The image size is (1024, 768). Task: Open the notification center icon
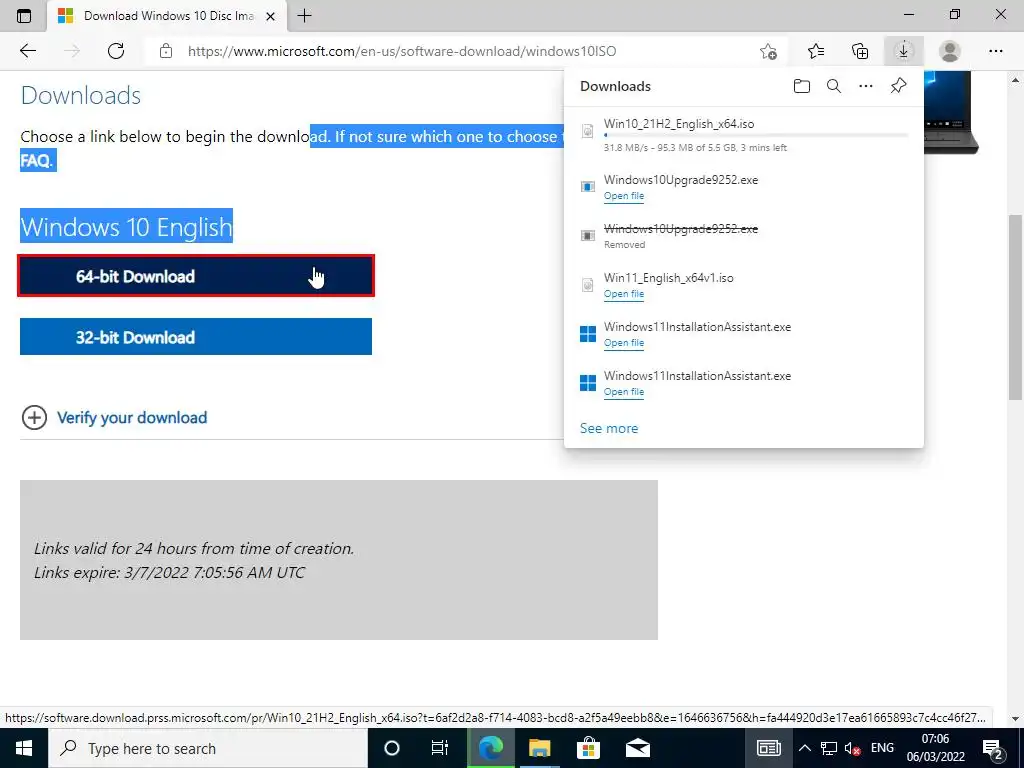point(993,748)
